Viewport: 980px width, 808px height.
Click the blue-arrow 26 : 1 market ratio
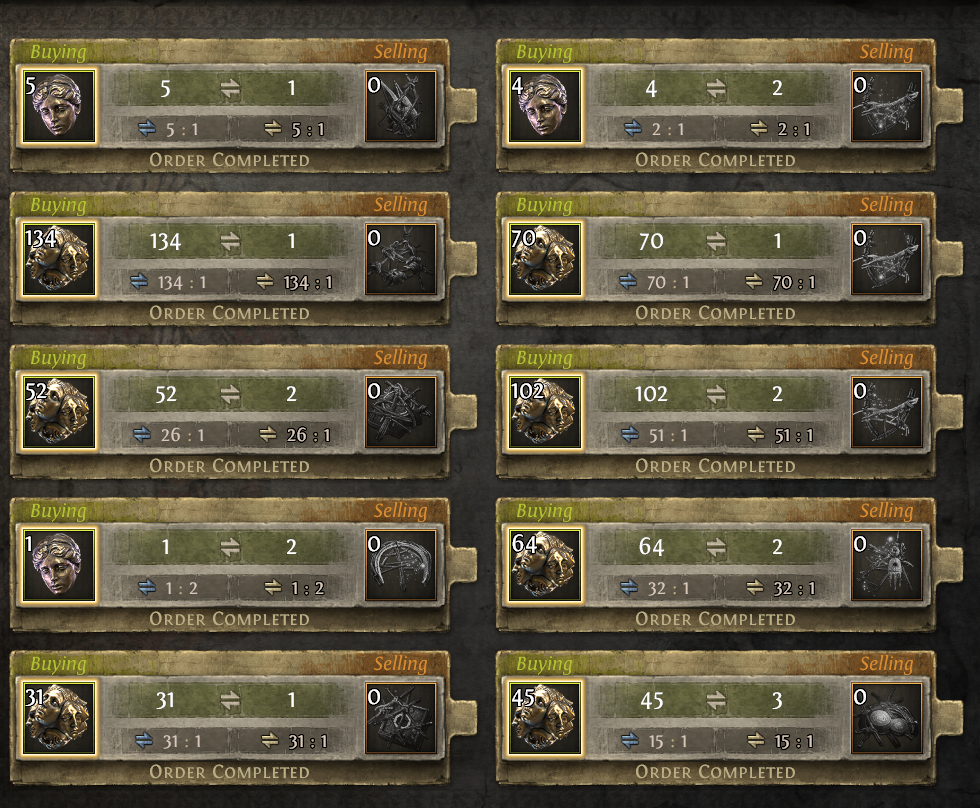point(169,435)
